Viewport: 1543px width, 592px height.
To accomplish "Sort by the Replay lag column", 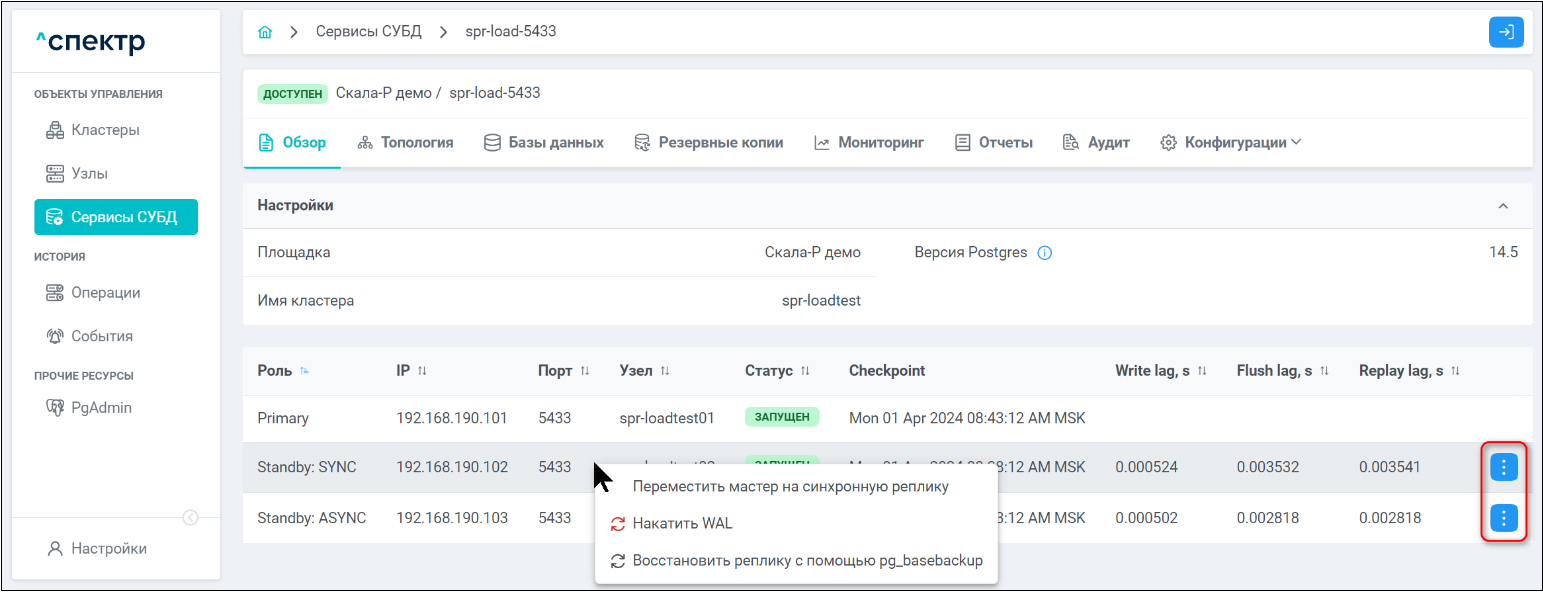I will [1456, 371].
